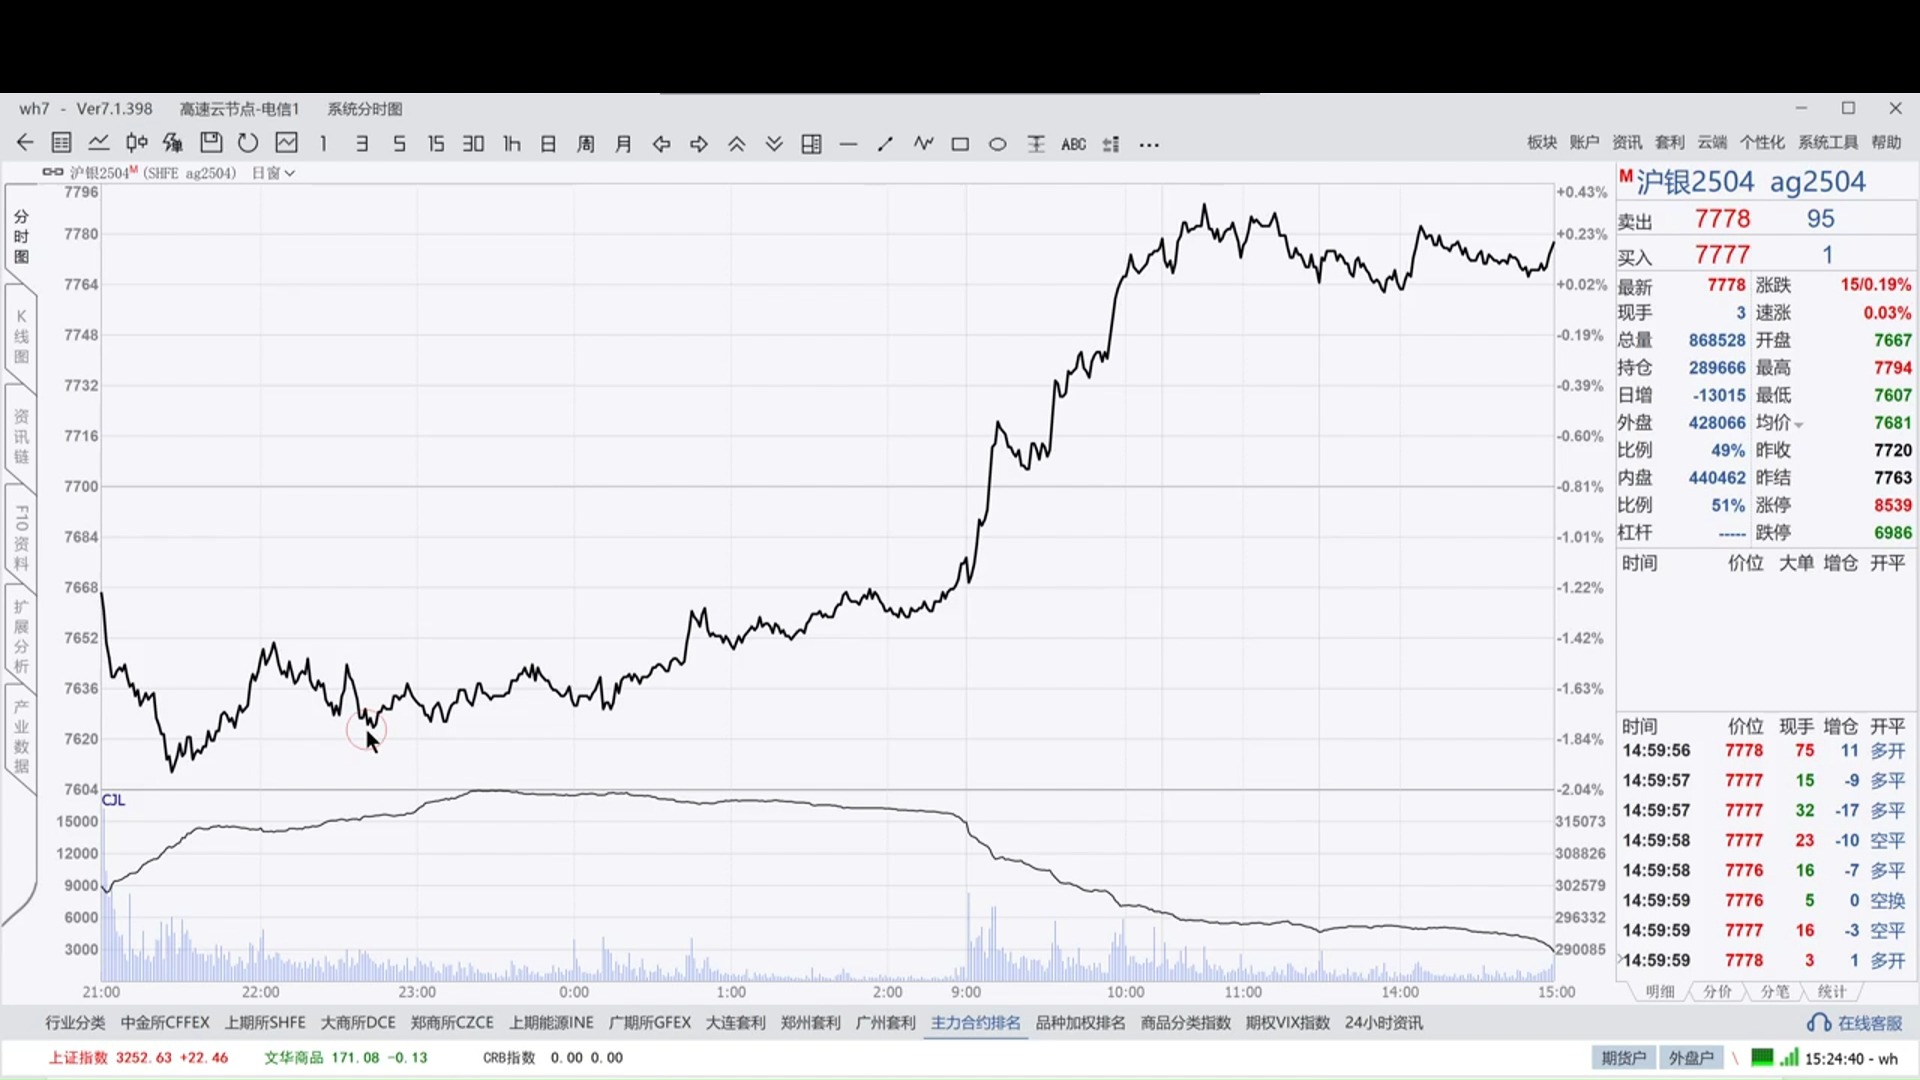Select the weekly 周 period
The image size is (1920, 1080).
(x=586, y=144)
